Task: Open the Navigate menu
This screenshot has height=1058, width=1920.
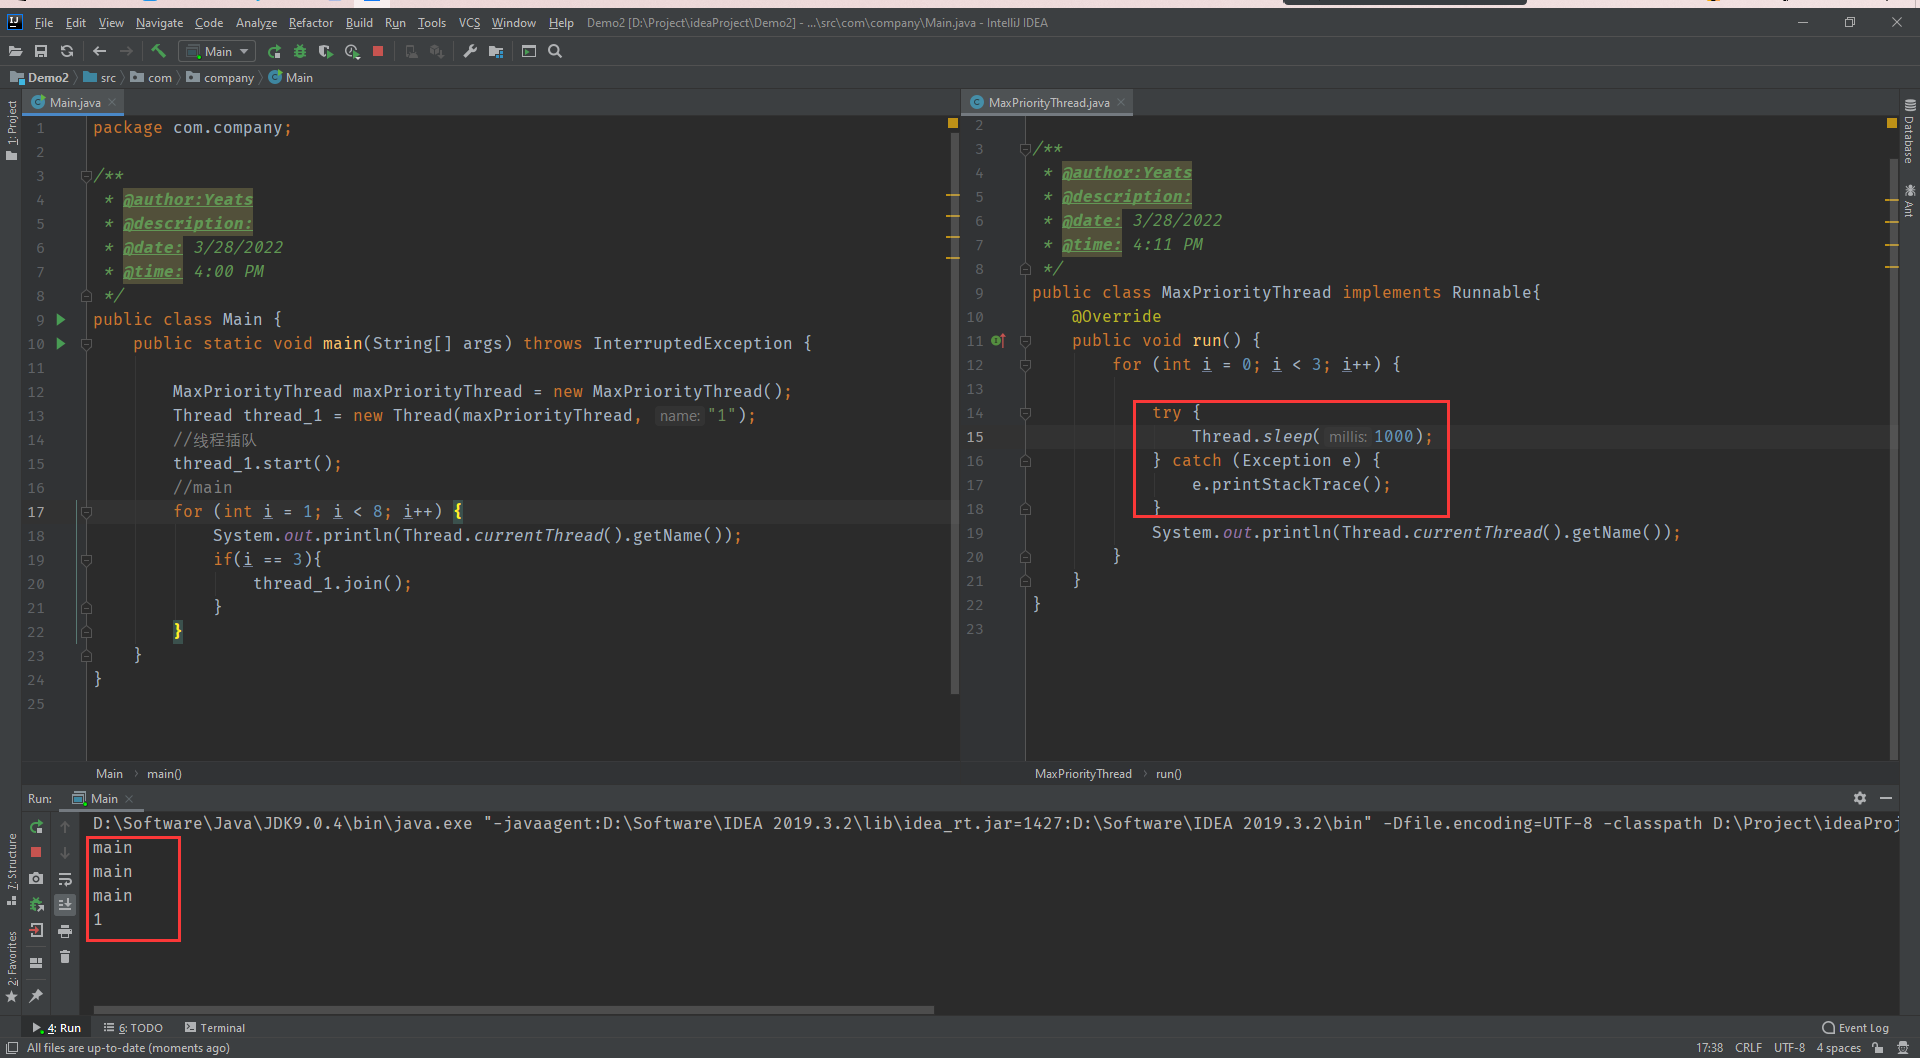Action: [159, 22]
